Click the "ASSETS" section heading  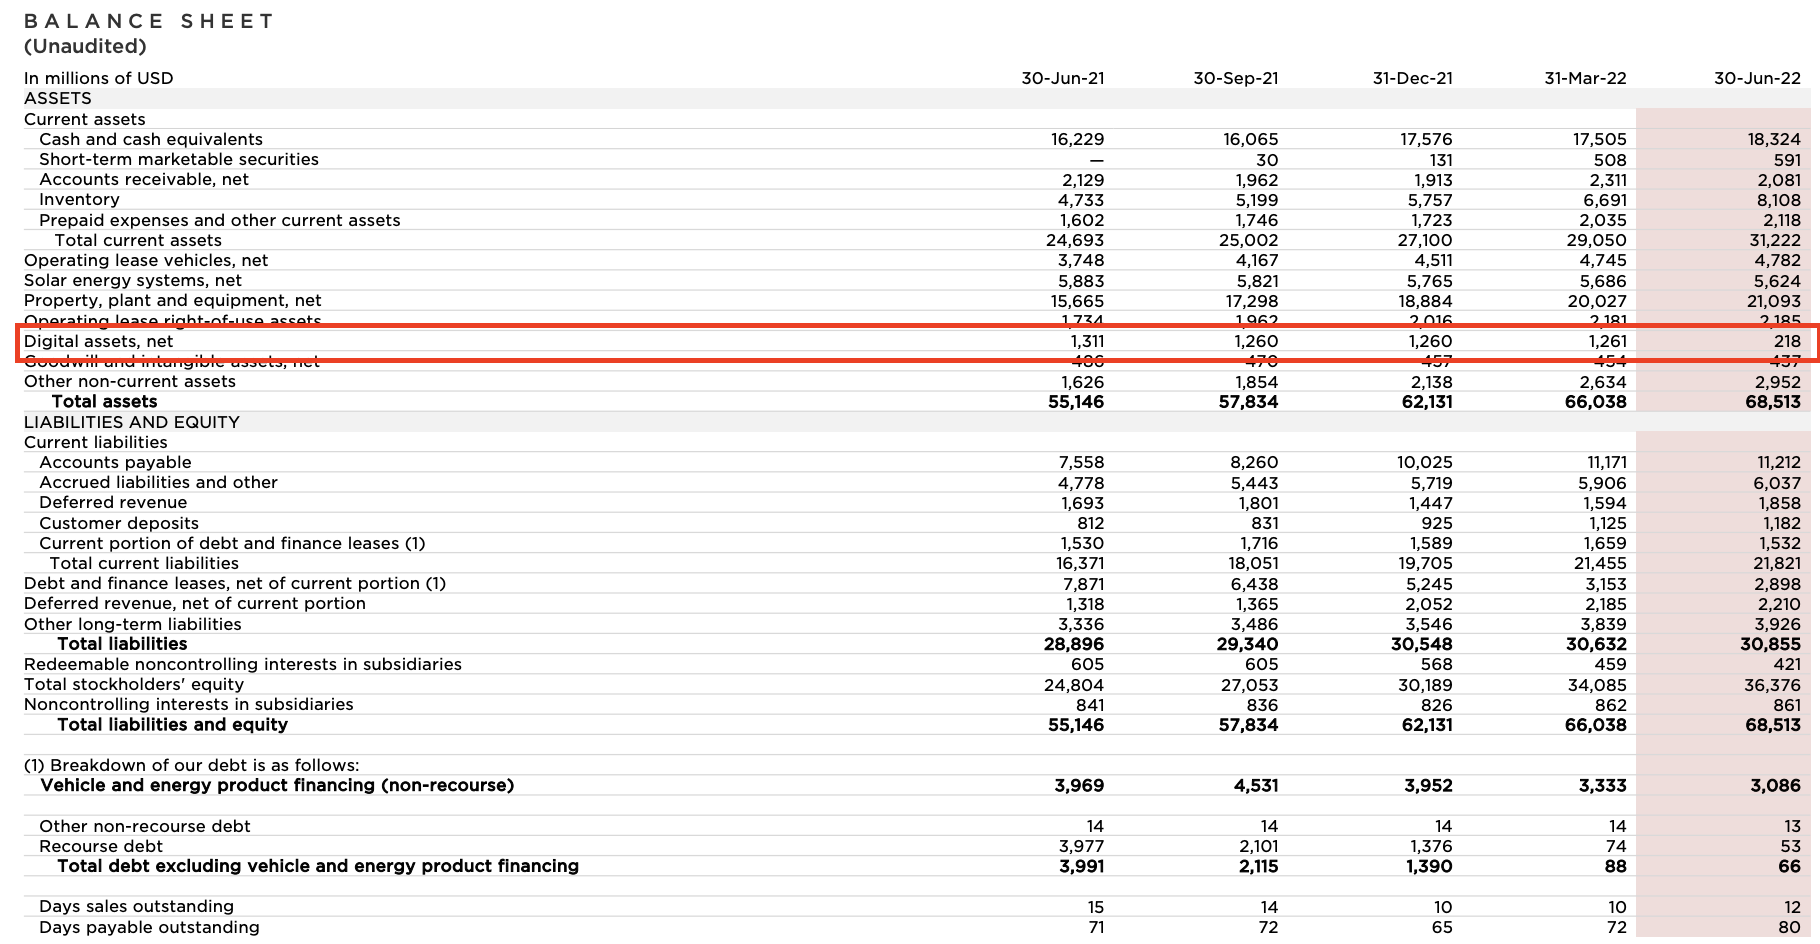(x=58, y=98)
